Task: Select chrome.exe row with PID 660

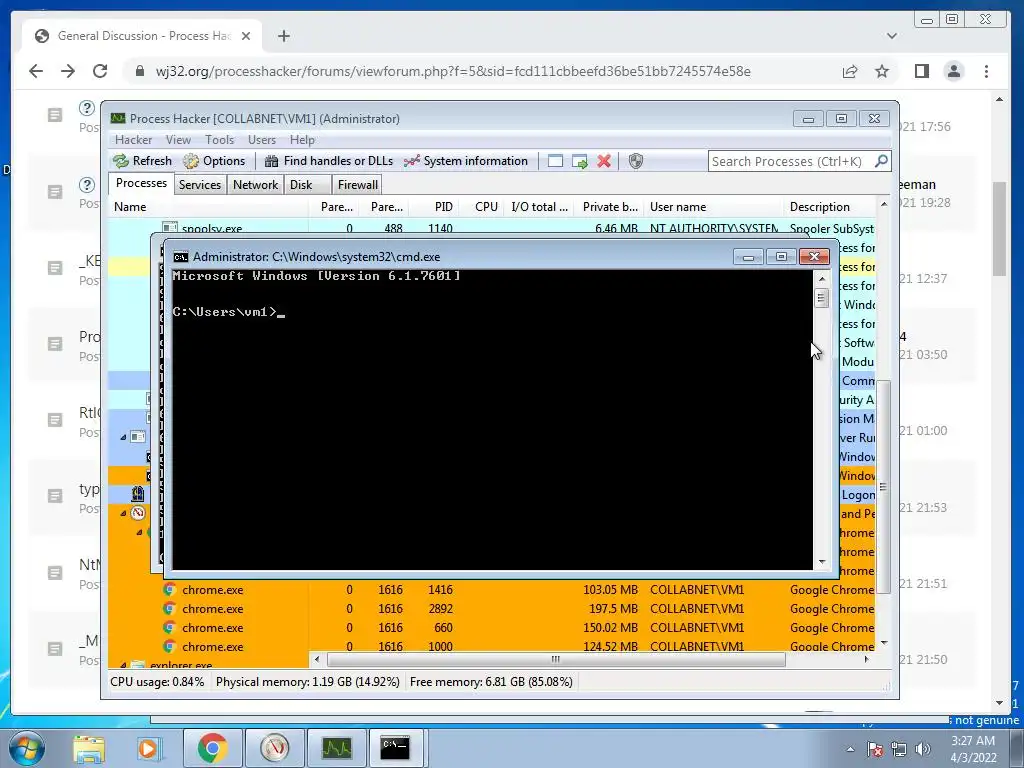Action: tap(491, 628)
